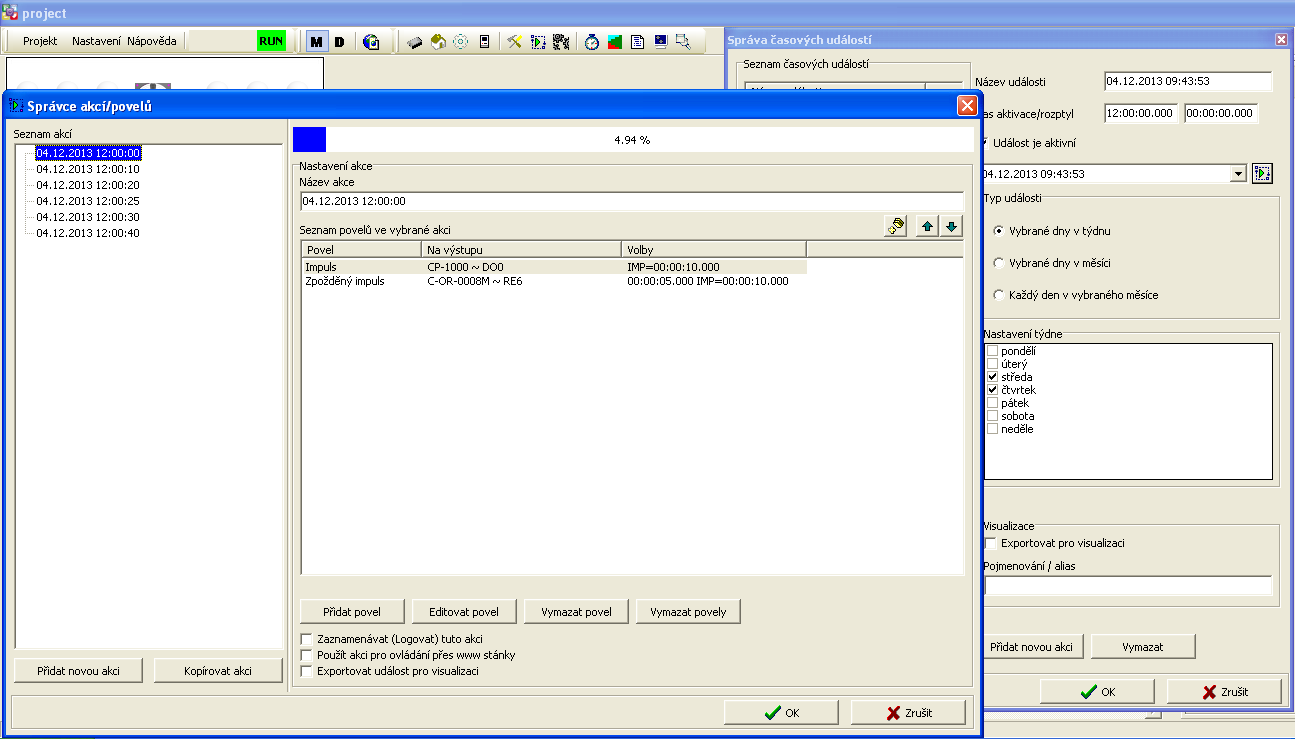The height and width of the screenshot is (740, 1295).
Task: Select the Zpožděný impuls command row
Action: click(x=555, y=281)
